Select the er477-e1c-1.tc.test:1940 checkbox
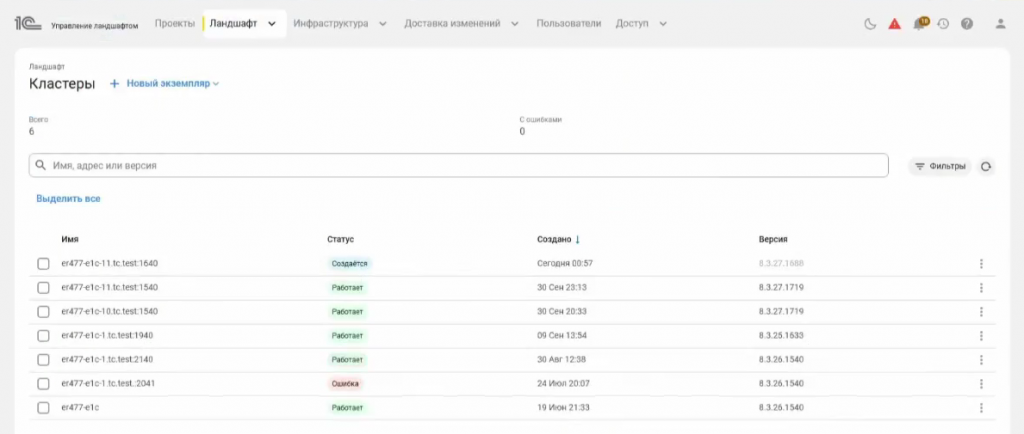Screen dimensions: 1024x434 [x=43, y=336]
